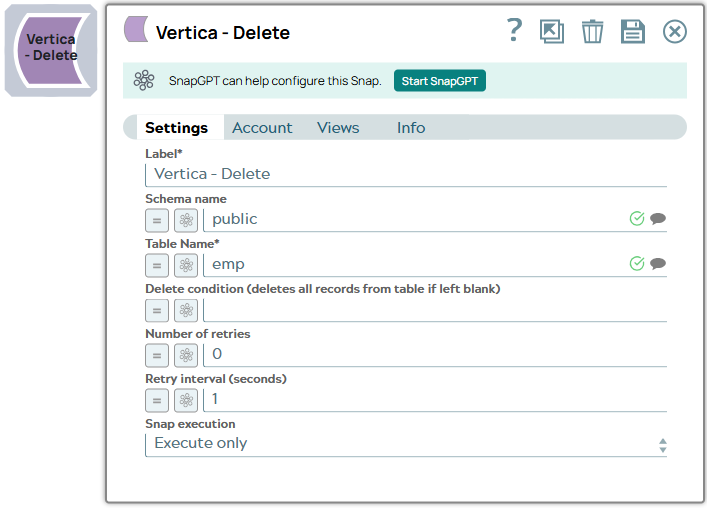The image size is (707, 508).
Task: Open the Account tab
Action: click(262, 128)
